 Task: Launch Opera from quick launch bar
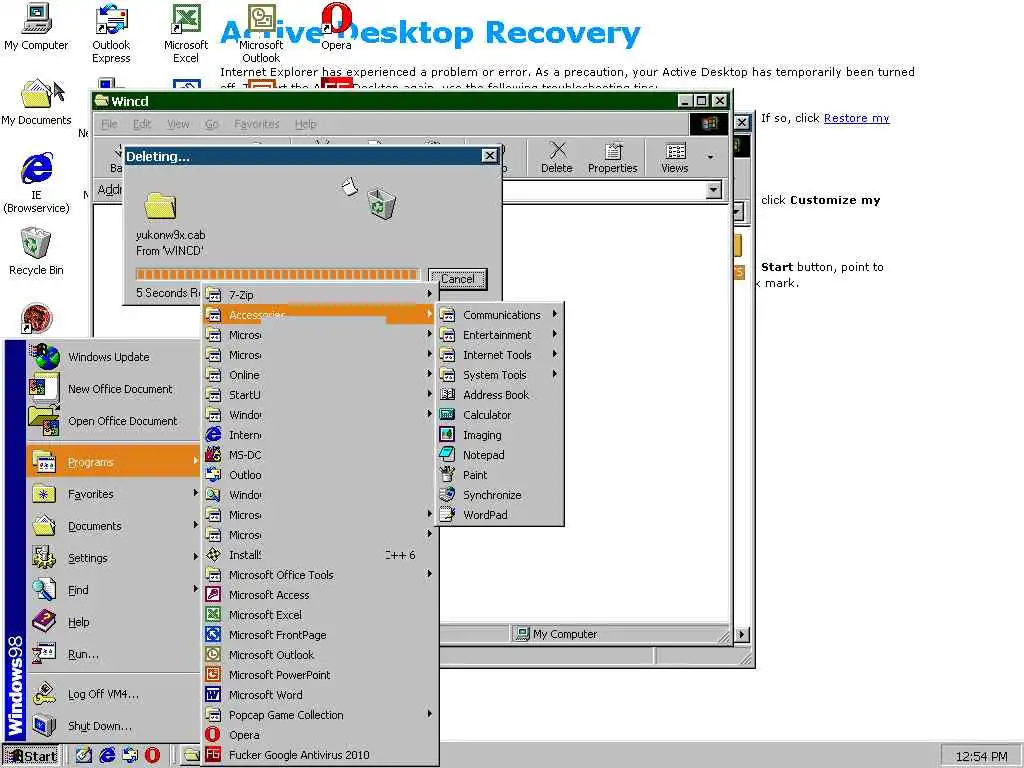tap(152, 756)
